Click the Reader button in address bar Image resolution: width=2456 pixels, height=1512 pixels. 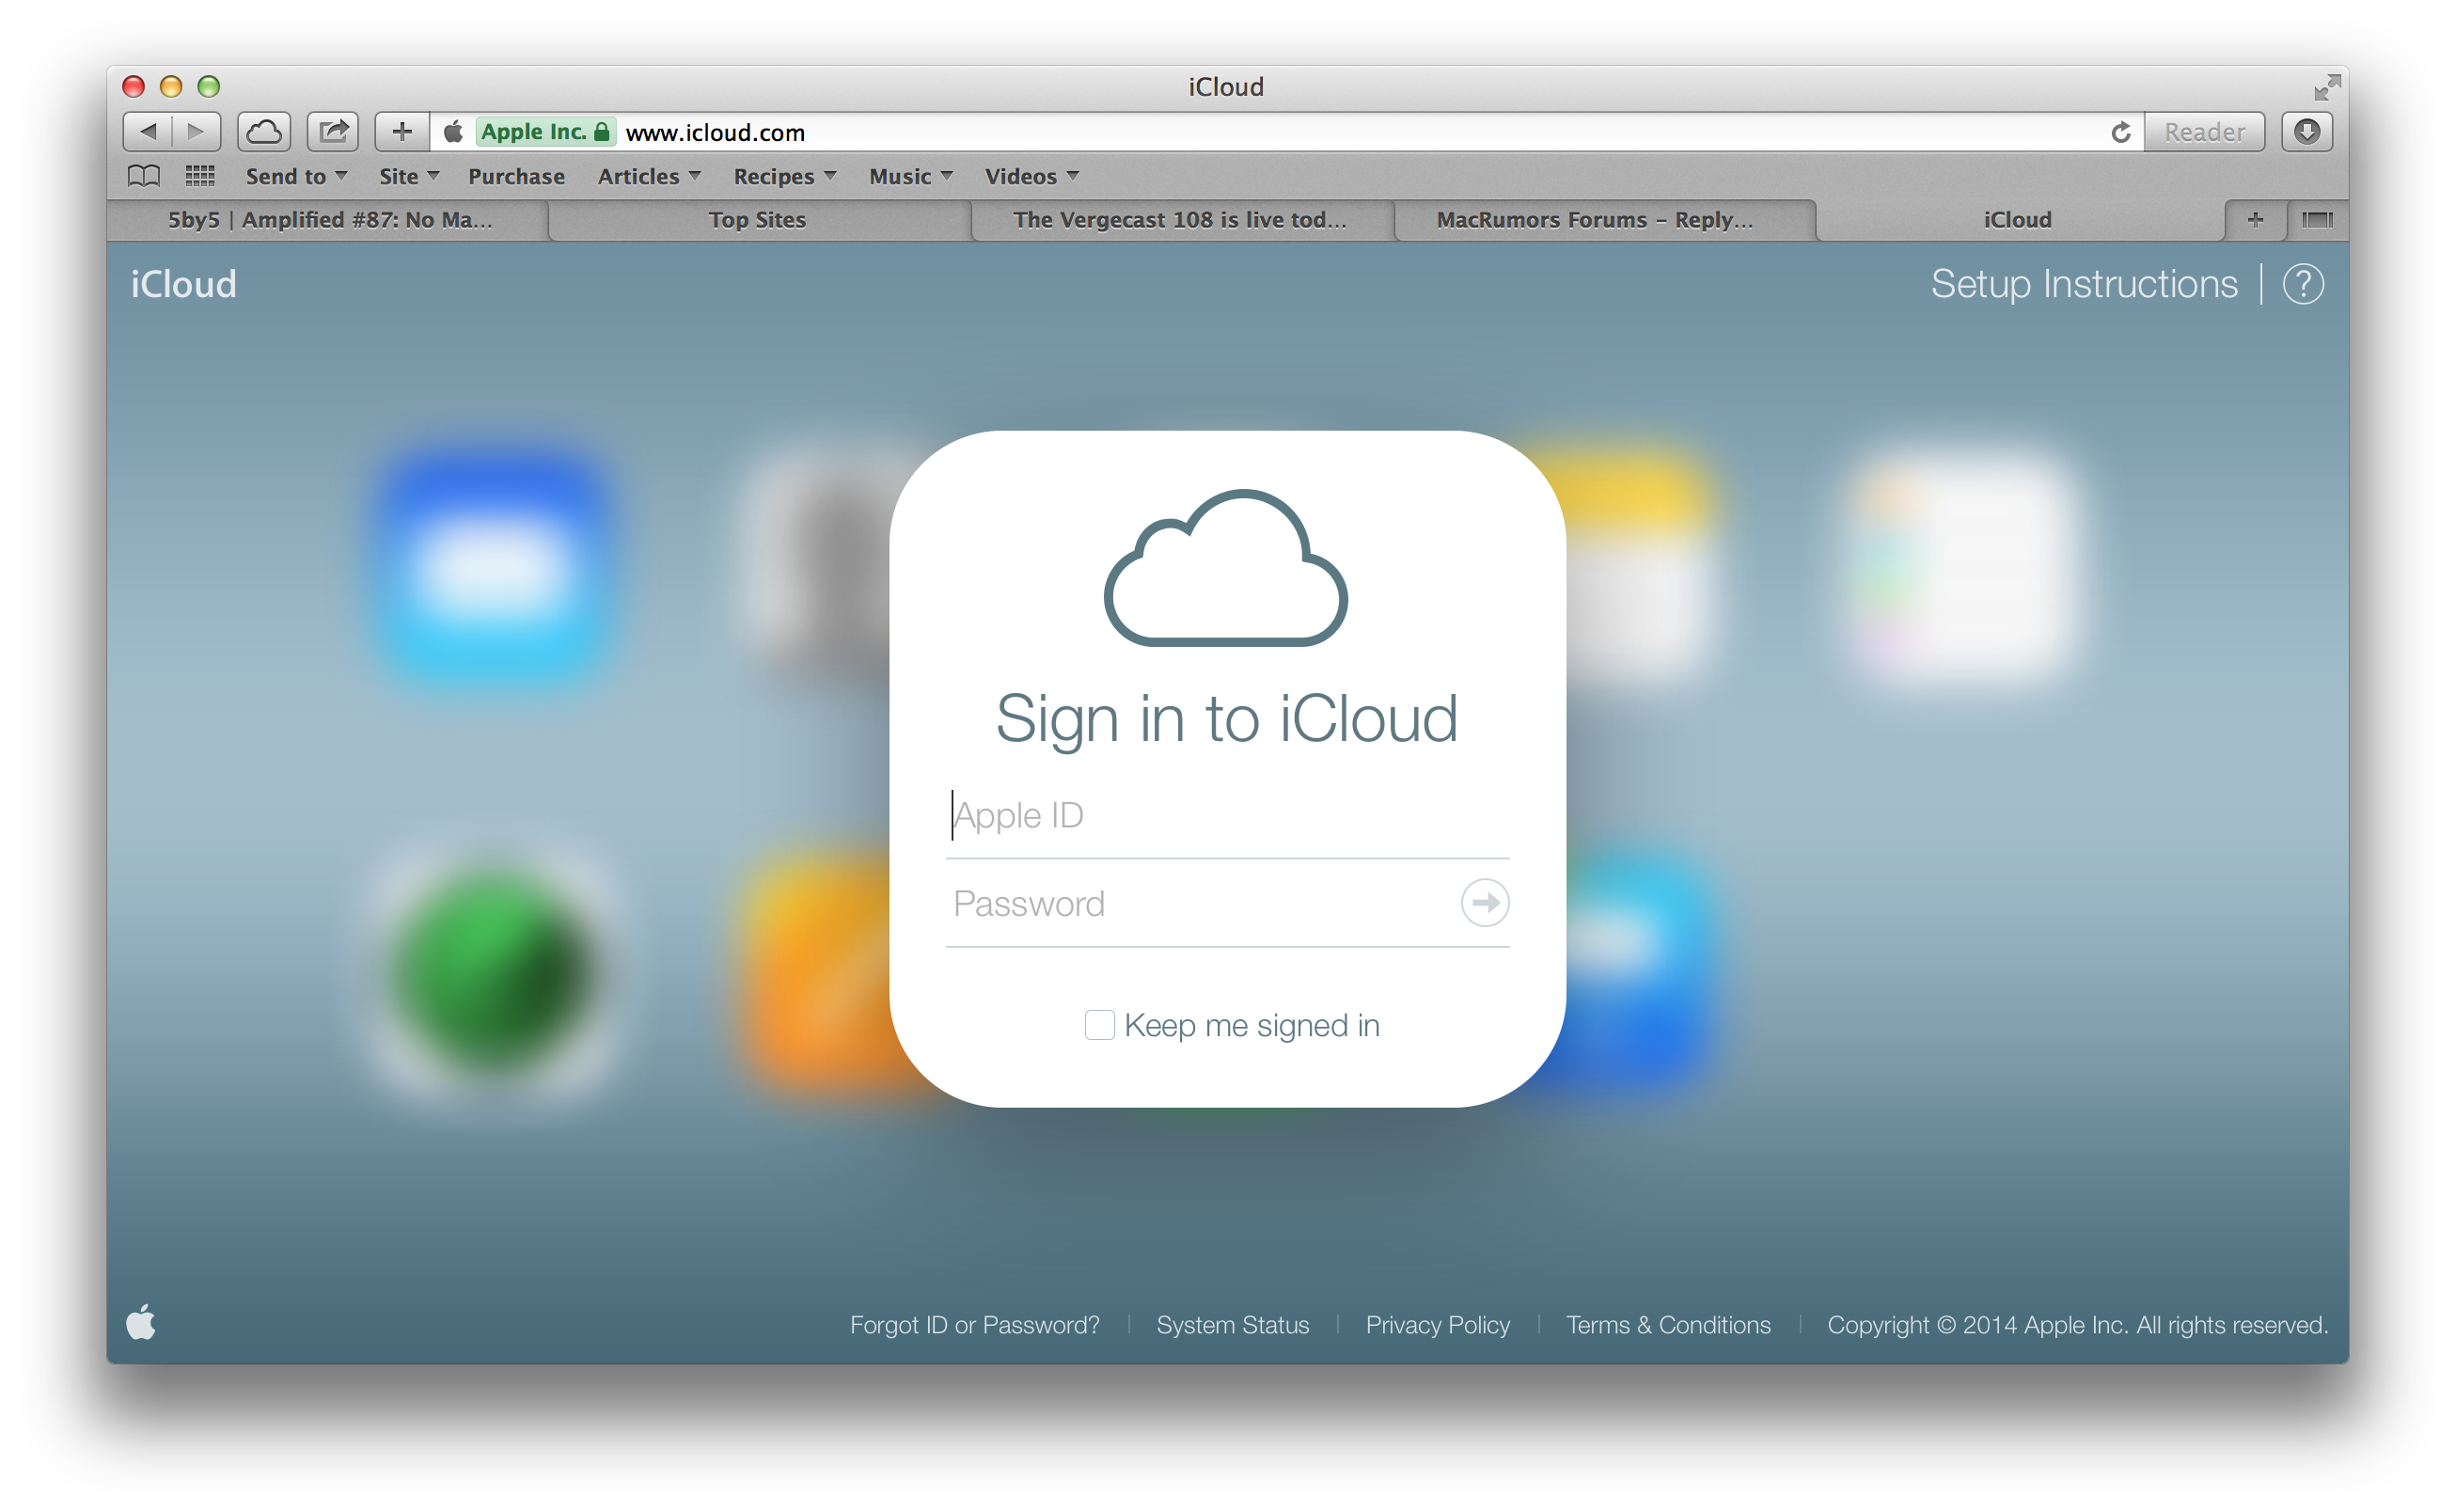(x=2204, y=132)
